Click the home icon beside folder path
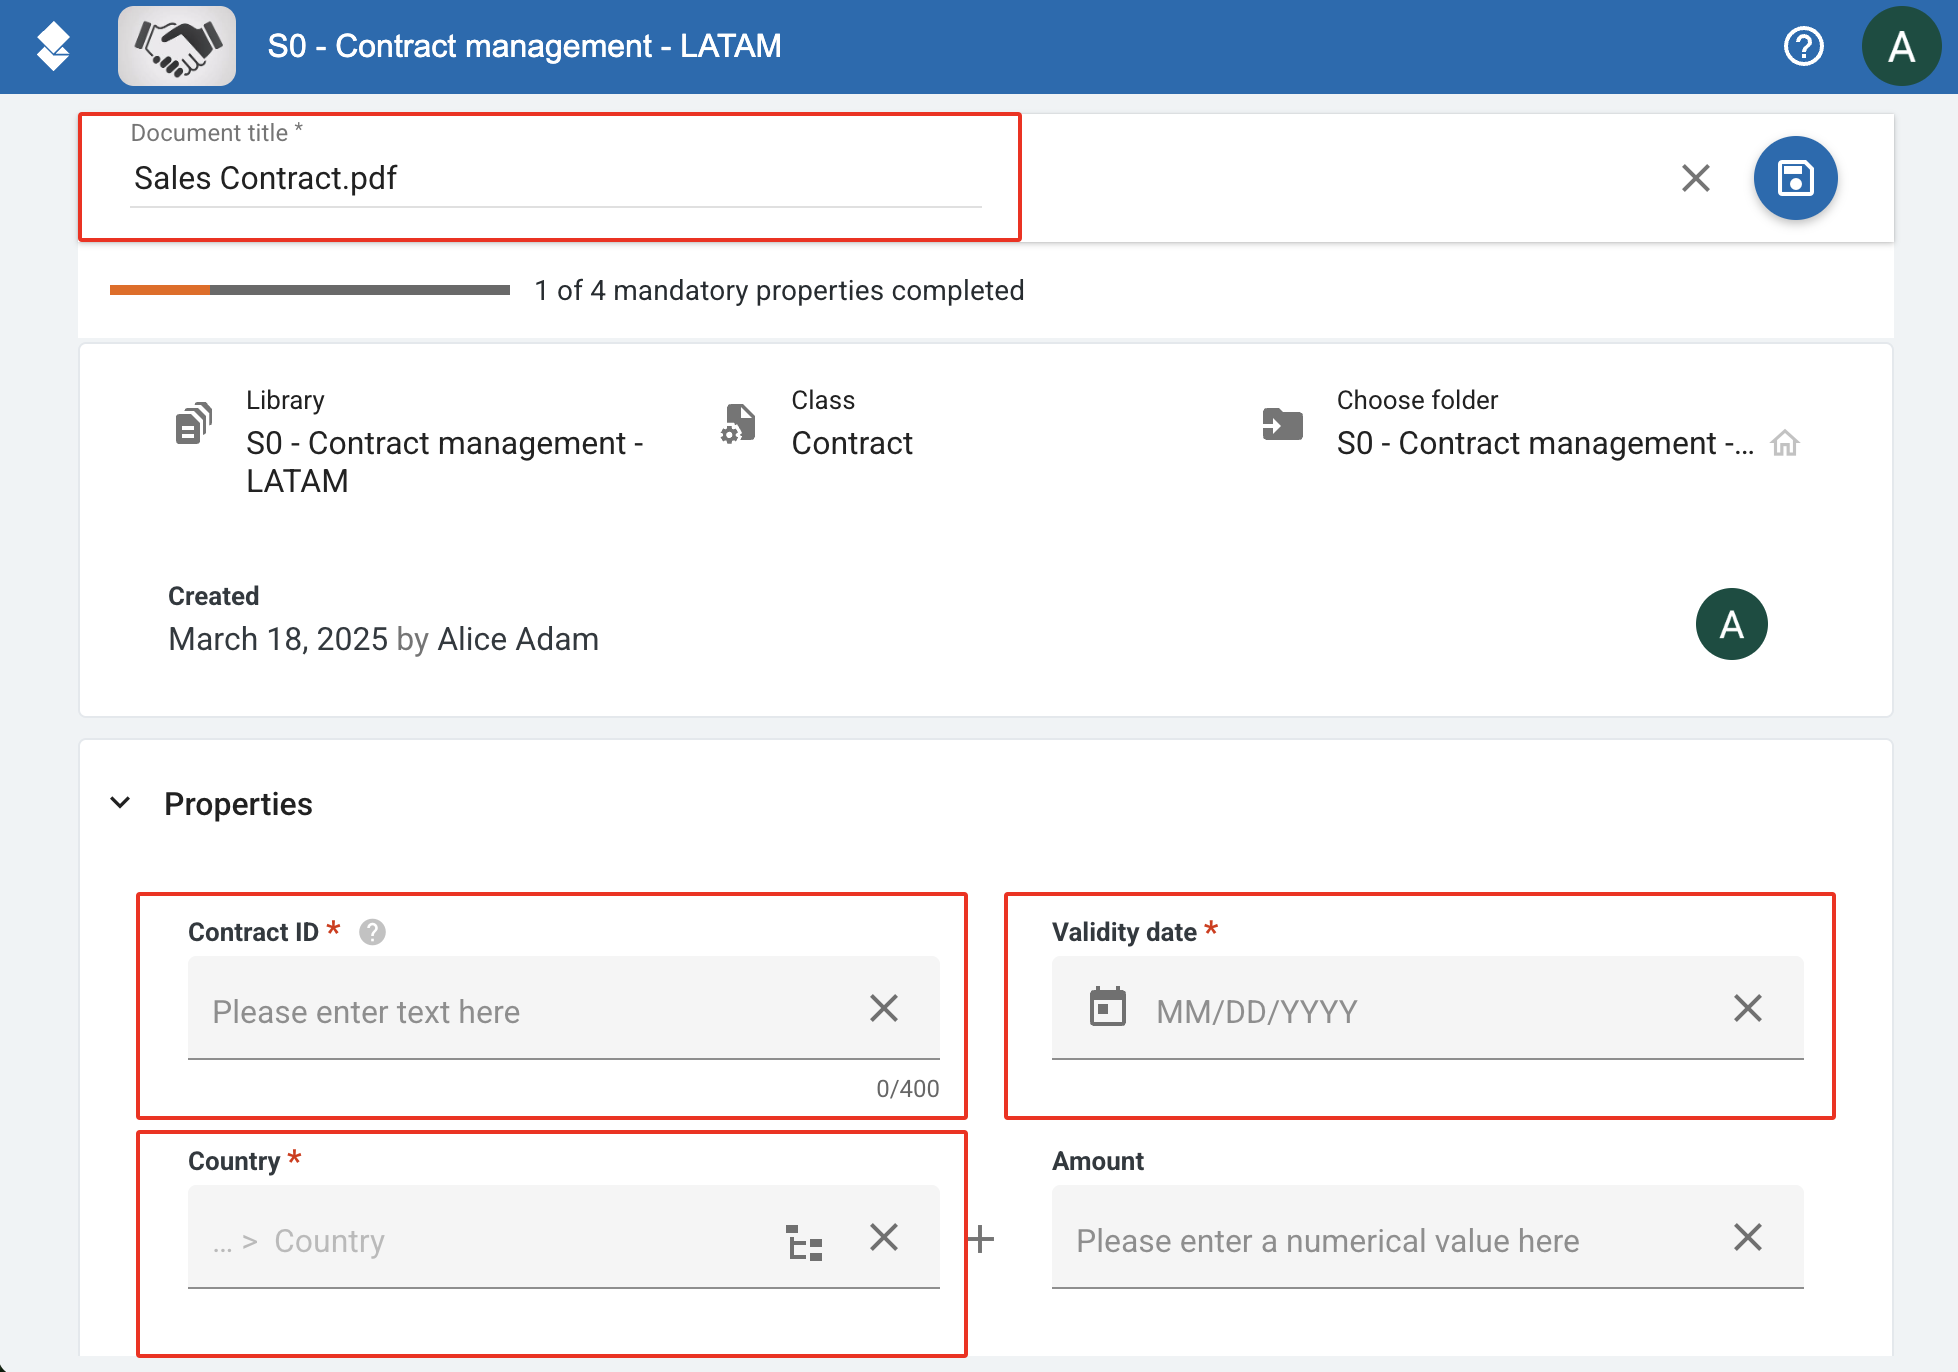Viewport: 1958px width, 1372px height. tap(1785, 443)
